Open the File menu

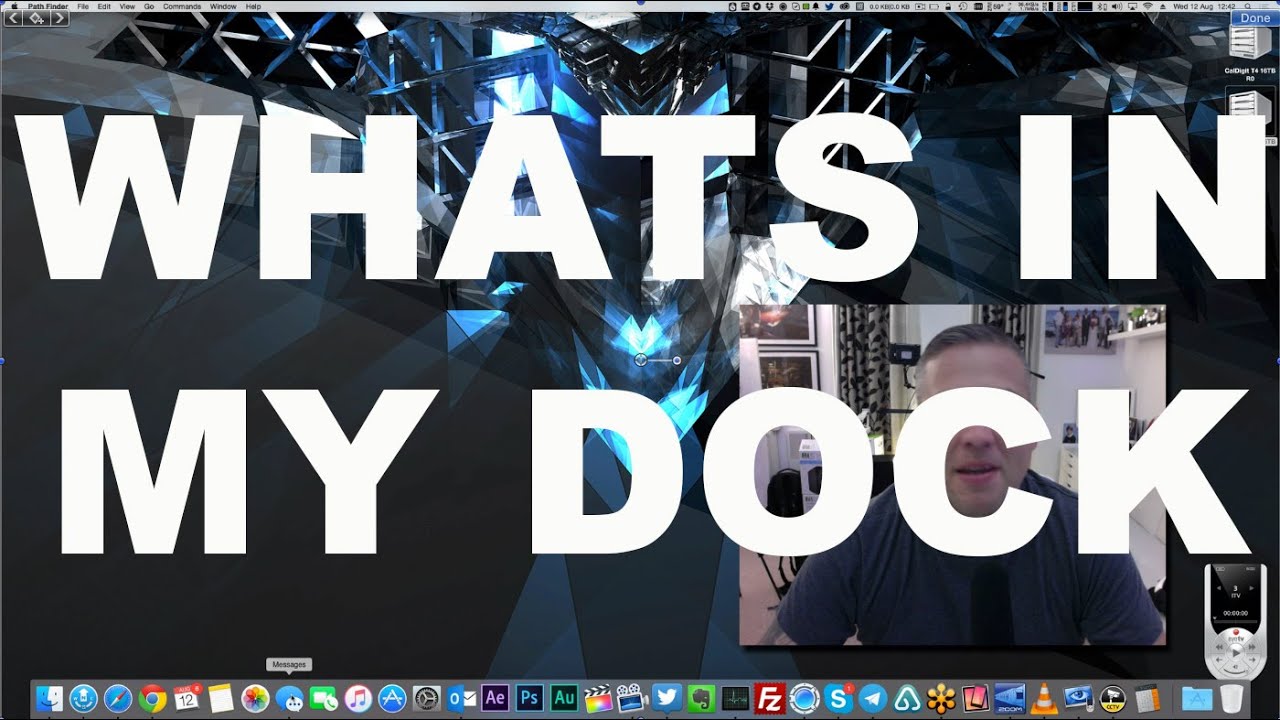pos(83,6)
